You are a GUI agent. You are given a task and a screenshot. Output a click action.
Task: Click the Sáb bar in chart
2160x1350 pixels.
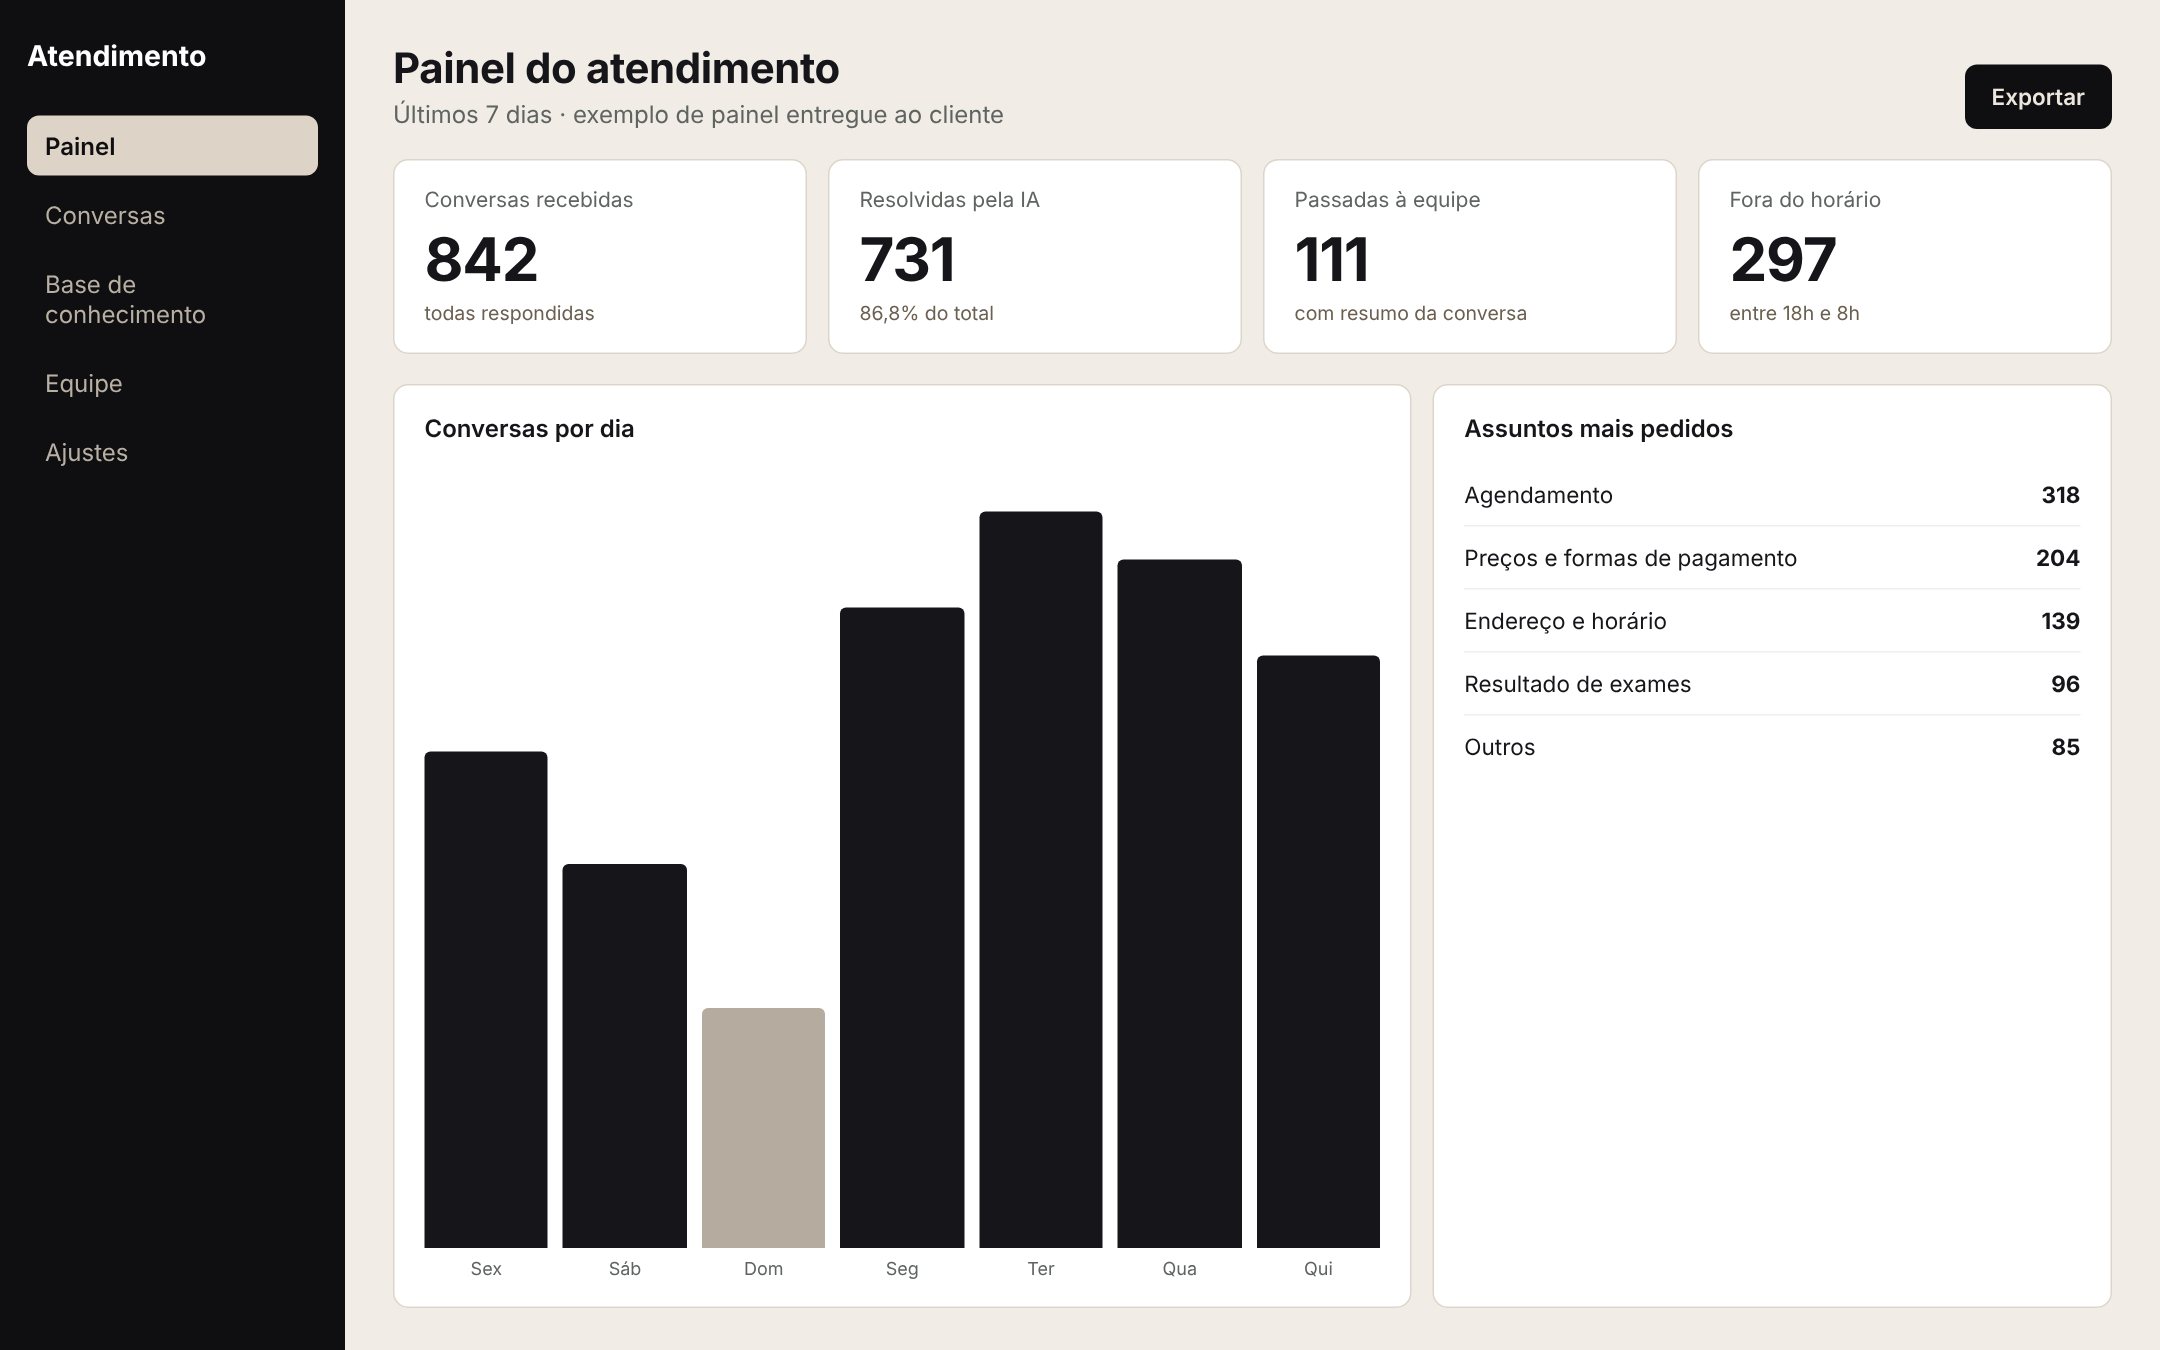pyautogui.click(x=625, y=1056)
